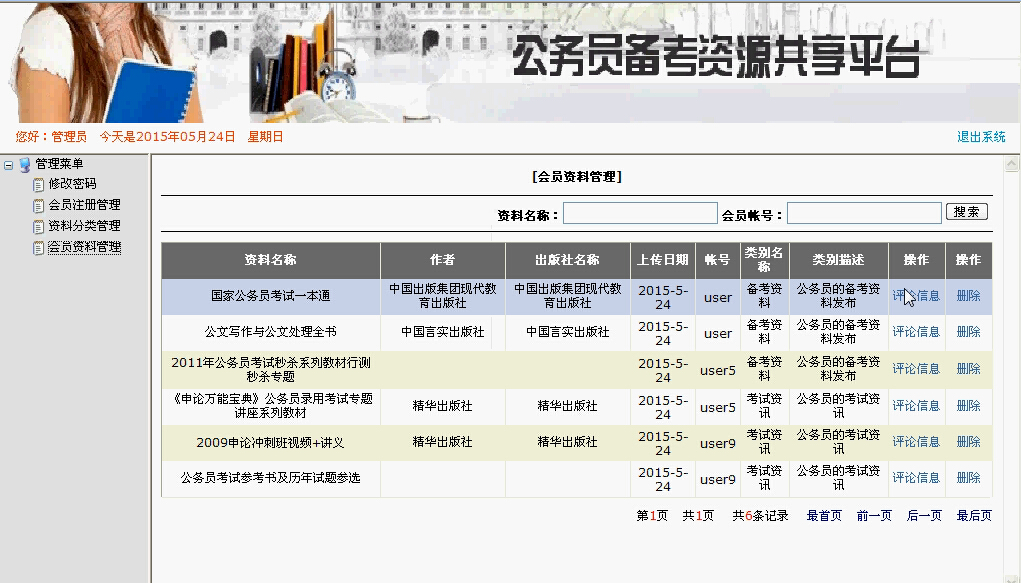This screenshot has height=583, width=1021.
Task: Delete the 2009申论冲刺班视频+讲义 row
Action: click(x=968, y=442)
